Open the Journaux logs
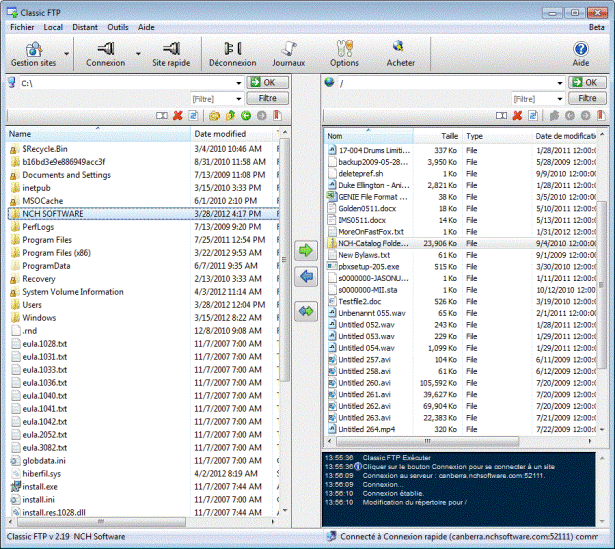The width and height of the screenshot is (615, 549). pyautogui.click(x=289, y=54)
